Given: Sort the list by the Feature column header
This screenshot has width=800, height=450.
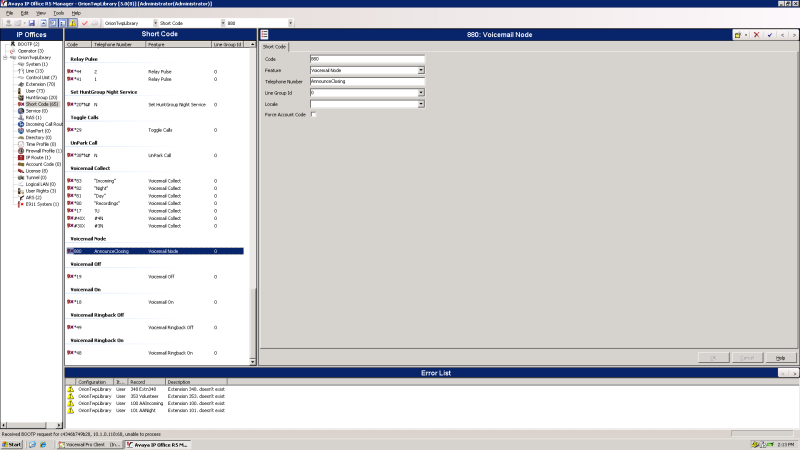Looking at the screenshot, I should [179, 44].
